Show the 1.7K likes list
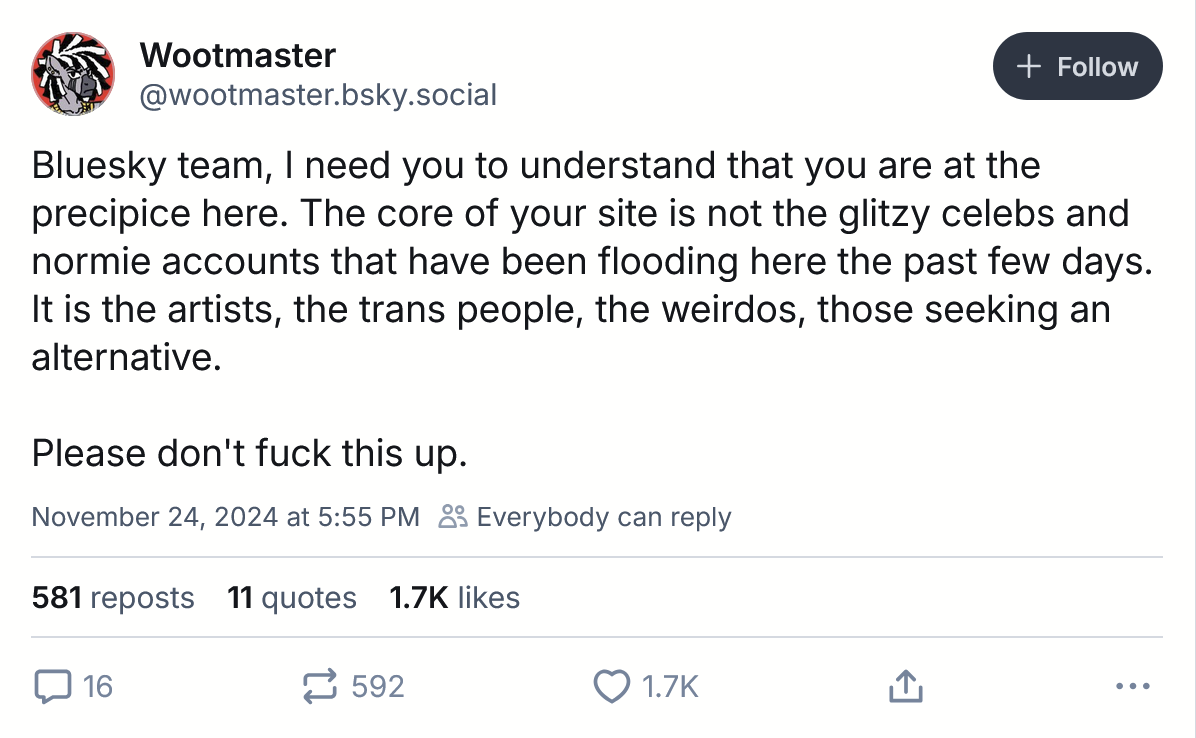The height and width of the screenshot is (738, 1196). (x=454, y=598)
